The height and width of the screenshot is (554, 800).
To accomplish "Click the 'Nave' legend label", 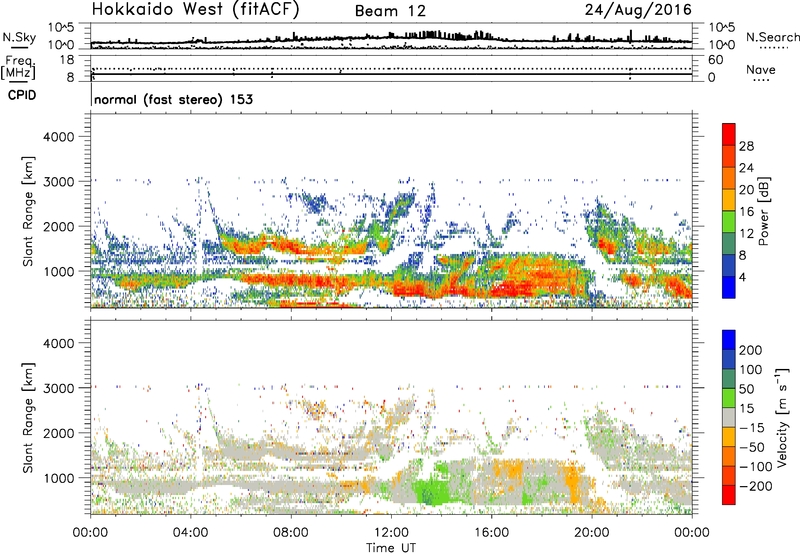I will click(761, 69).
